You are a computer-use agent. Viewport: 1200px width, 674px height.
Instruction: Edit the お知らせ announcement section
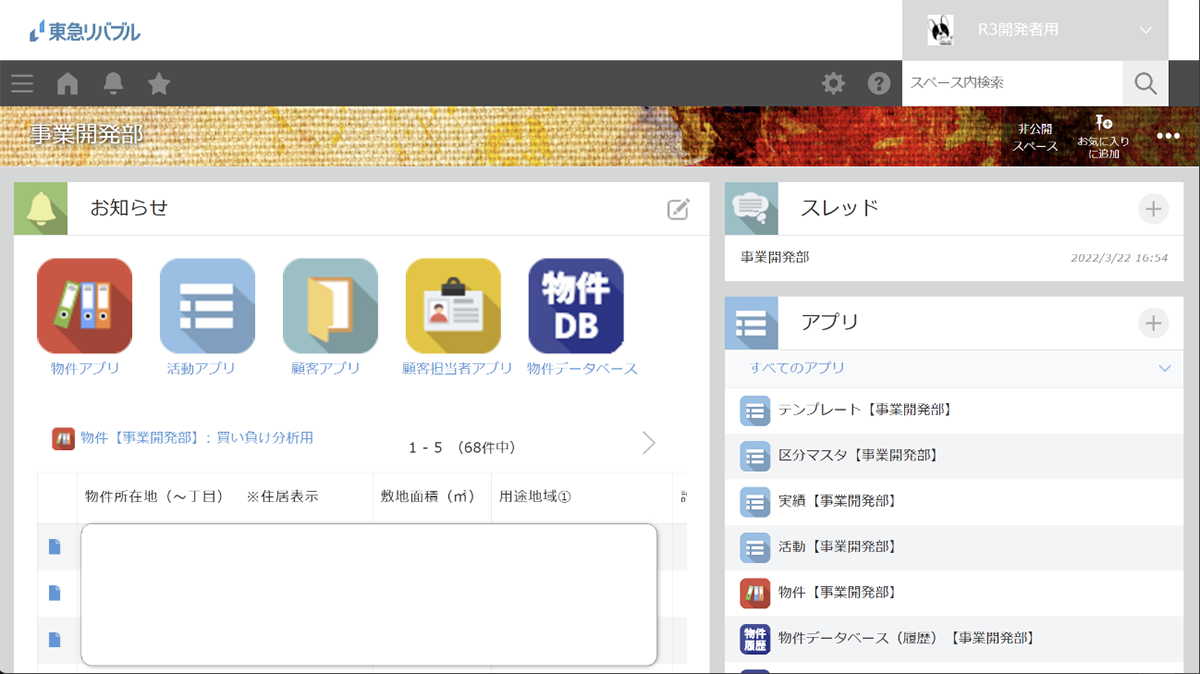point(678,209)
